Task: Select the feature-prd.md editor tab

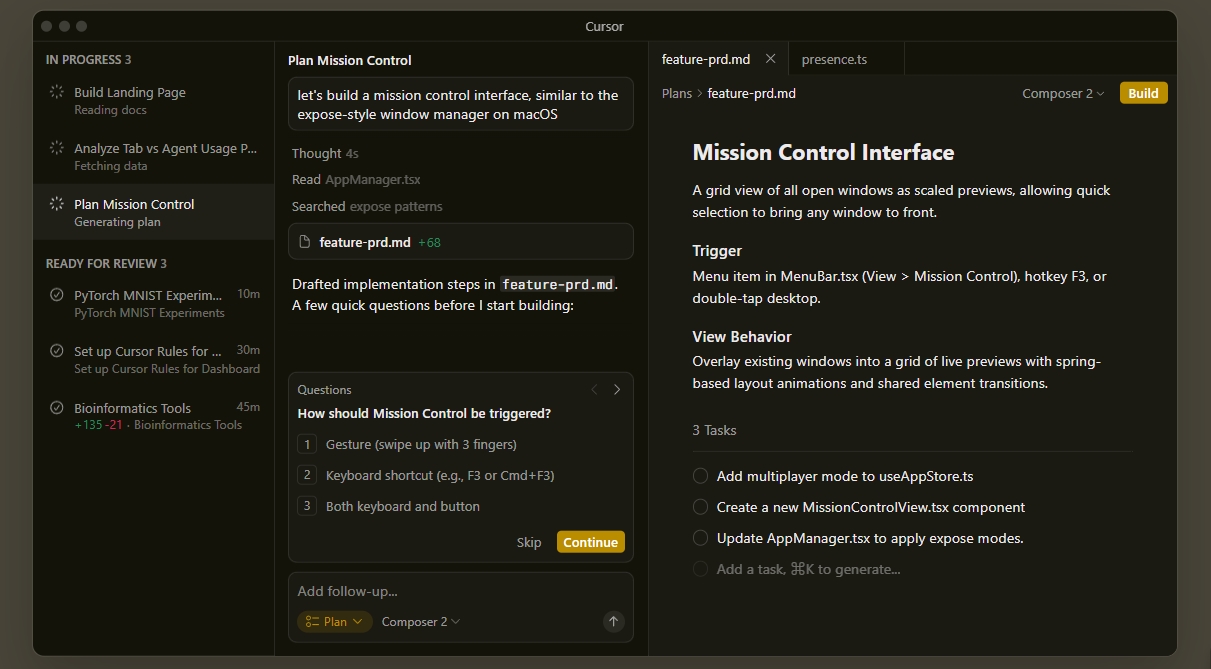Action: pos(705,58)
